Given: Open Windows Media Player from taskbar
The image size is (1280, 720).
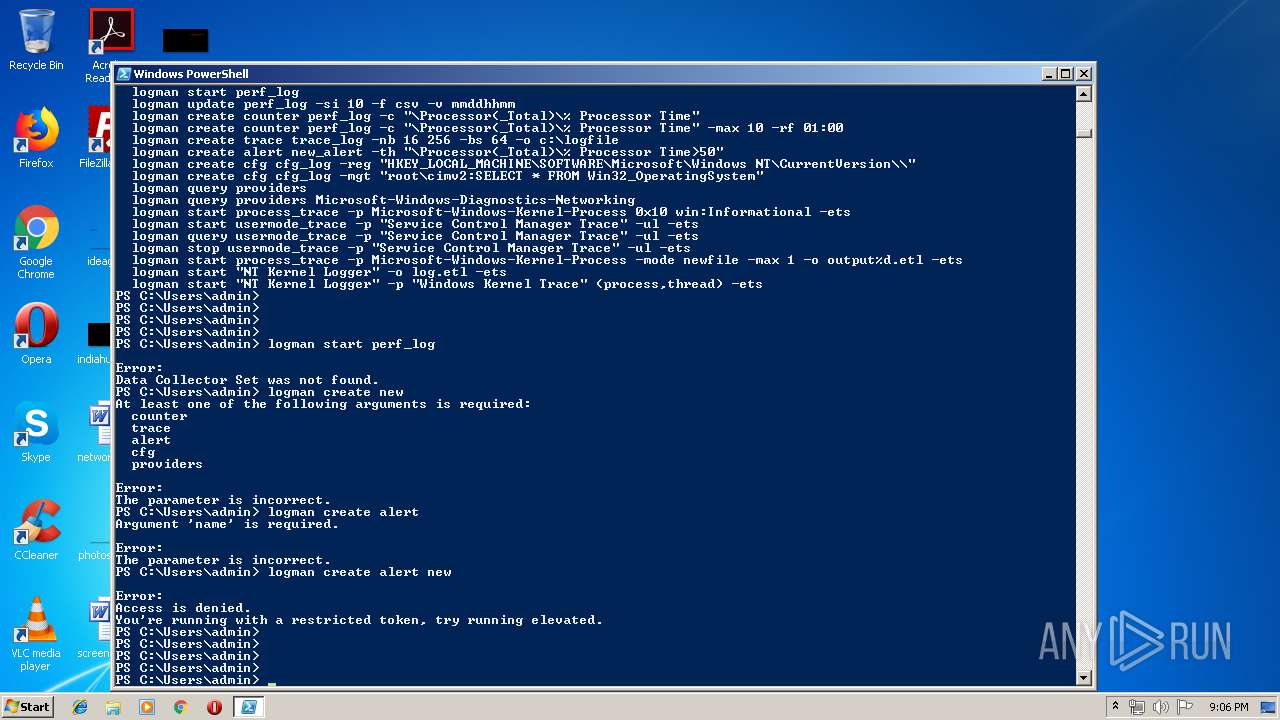Looking at the screenshot, I should tap(147, 707).
